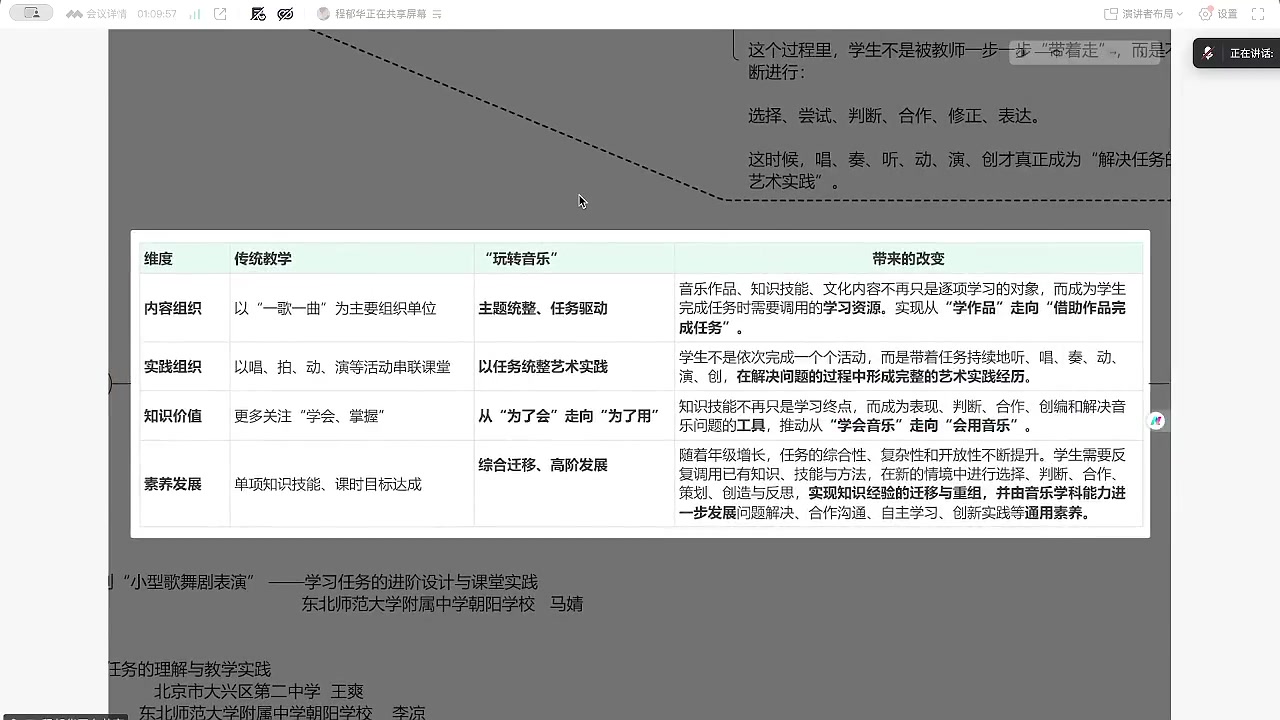Click the settings gear icon

pos(1205,14)
